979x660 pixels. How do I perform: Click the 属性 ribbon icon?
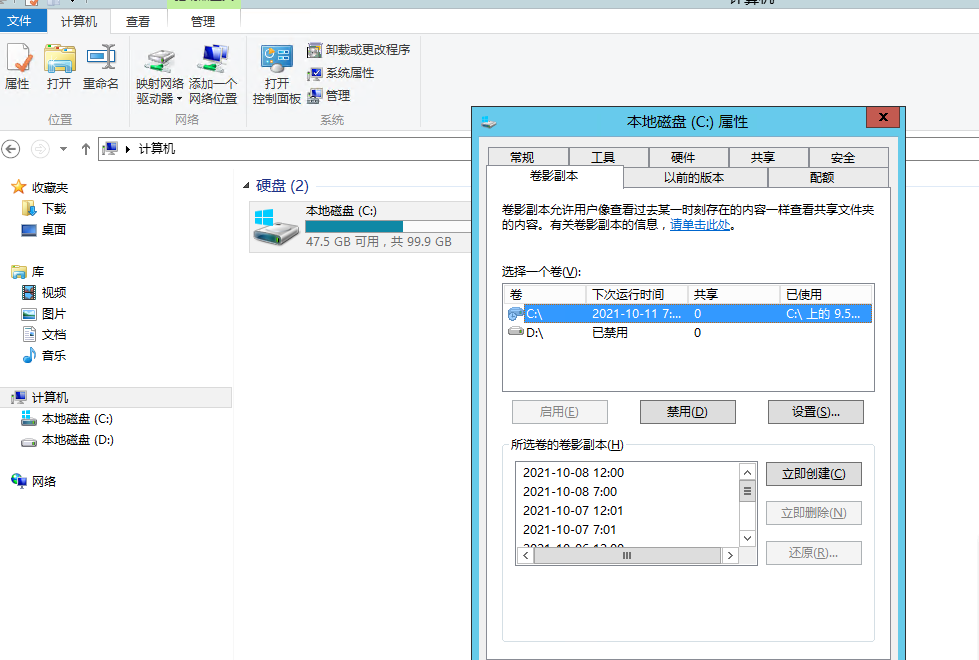coord(17,66)
